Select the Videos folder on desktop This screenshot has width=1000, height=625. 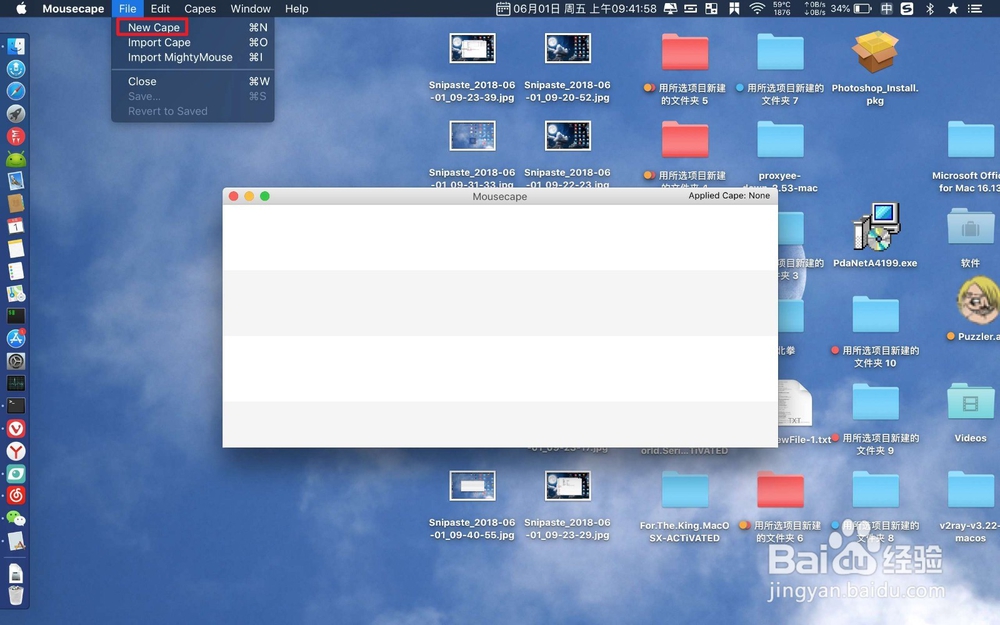[x=970, y=404]
